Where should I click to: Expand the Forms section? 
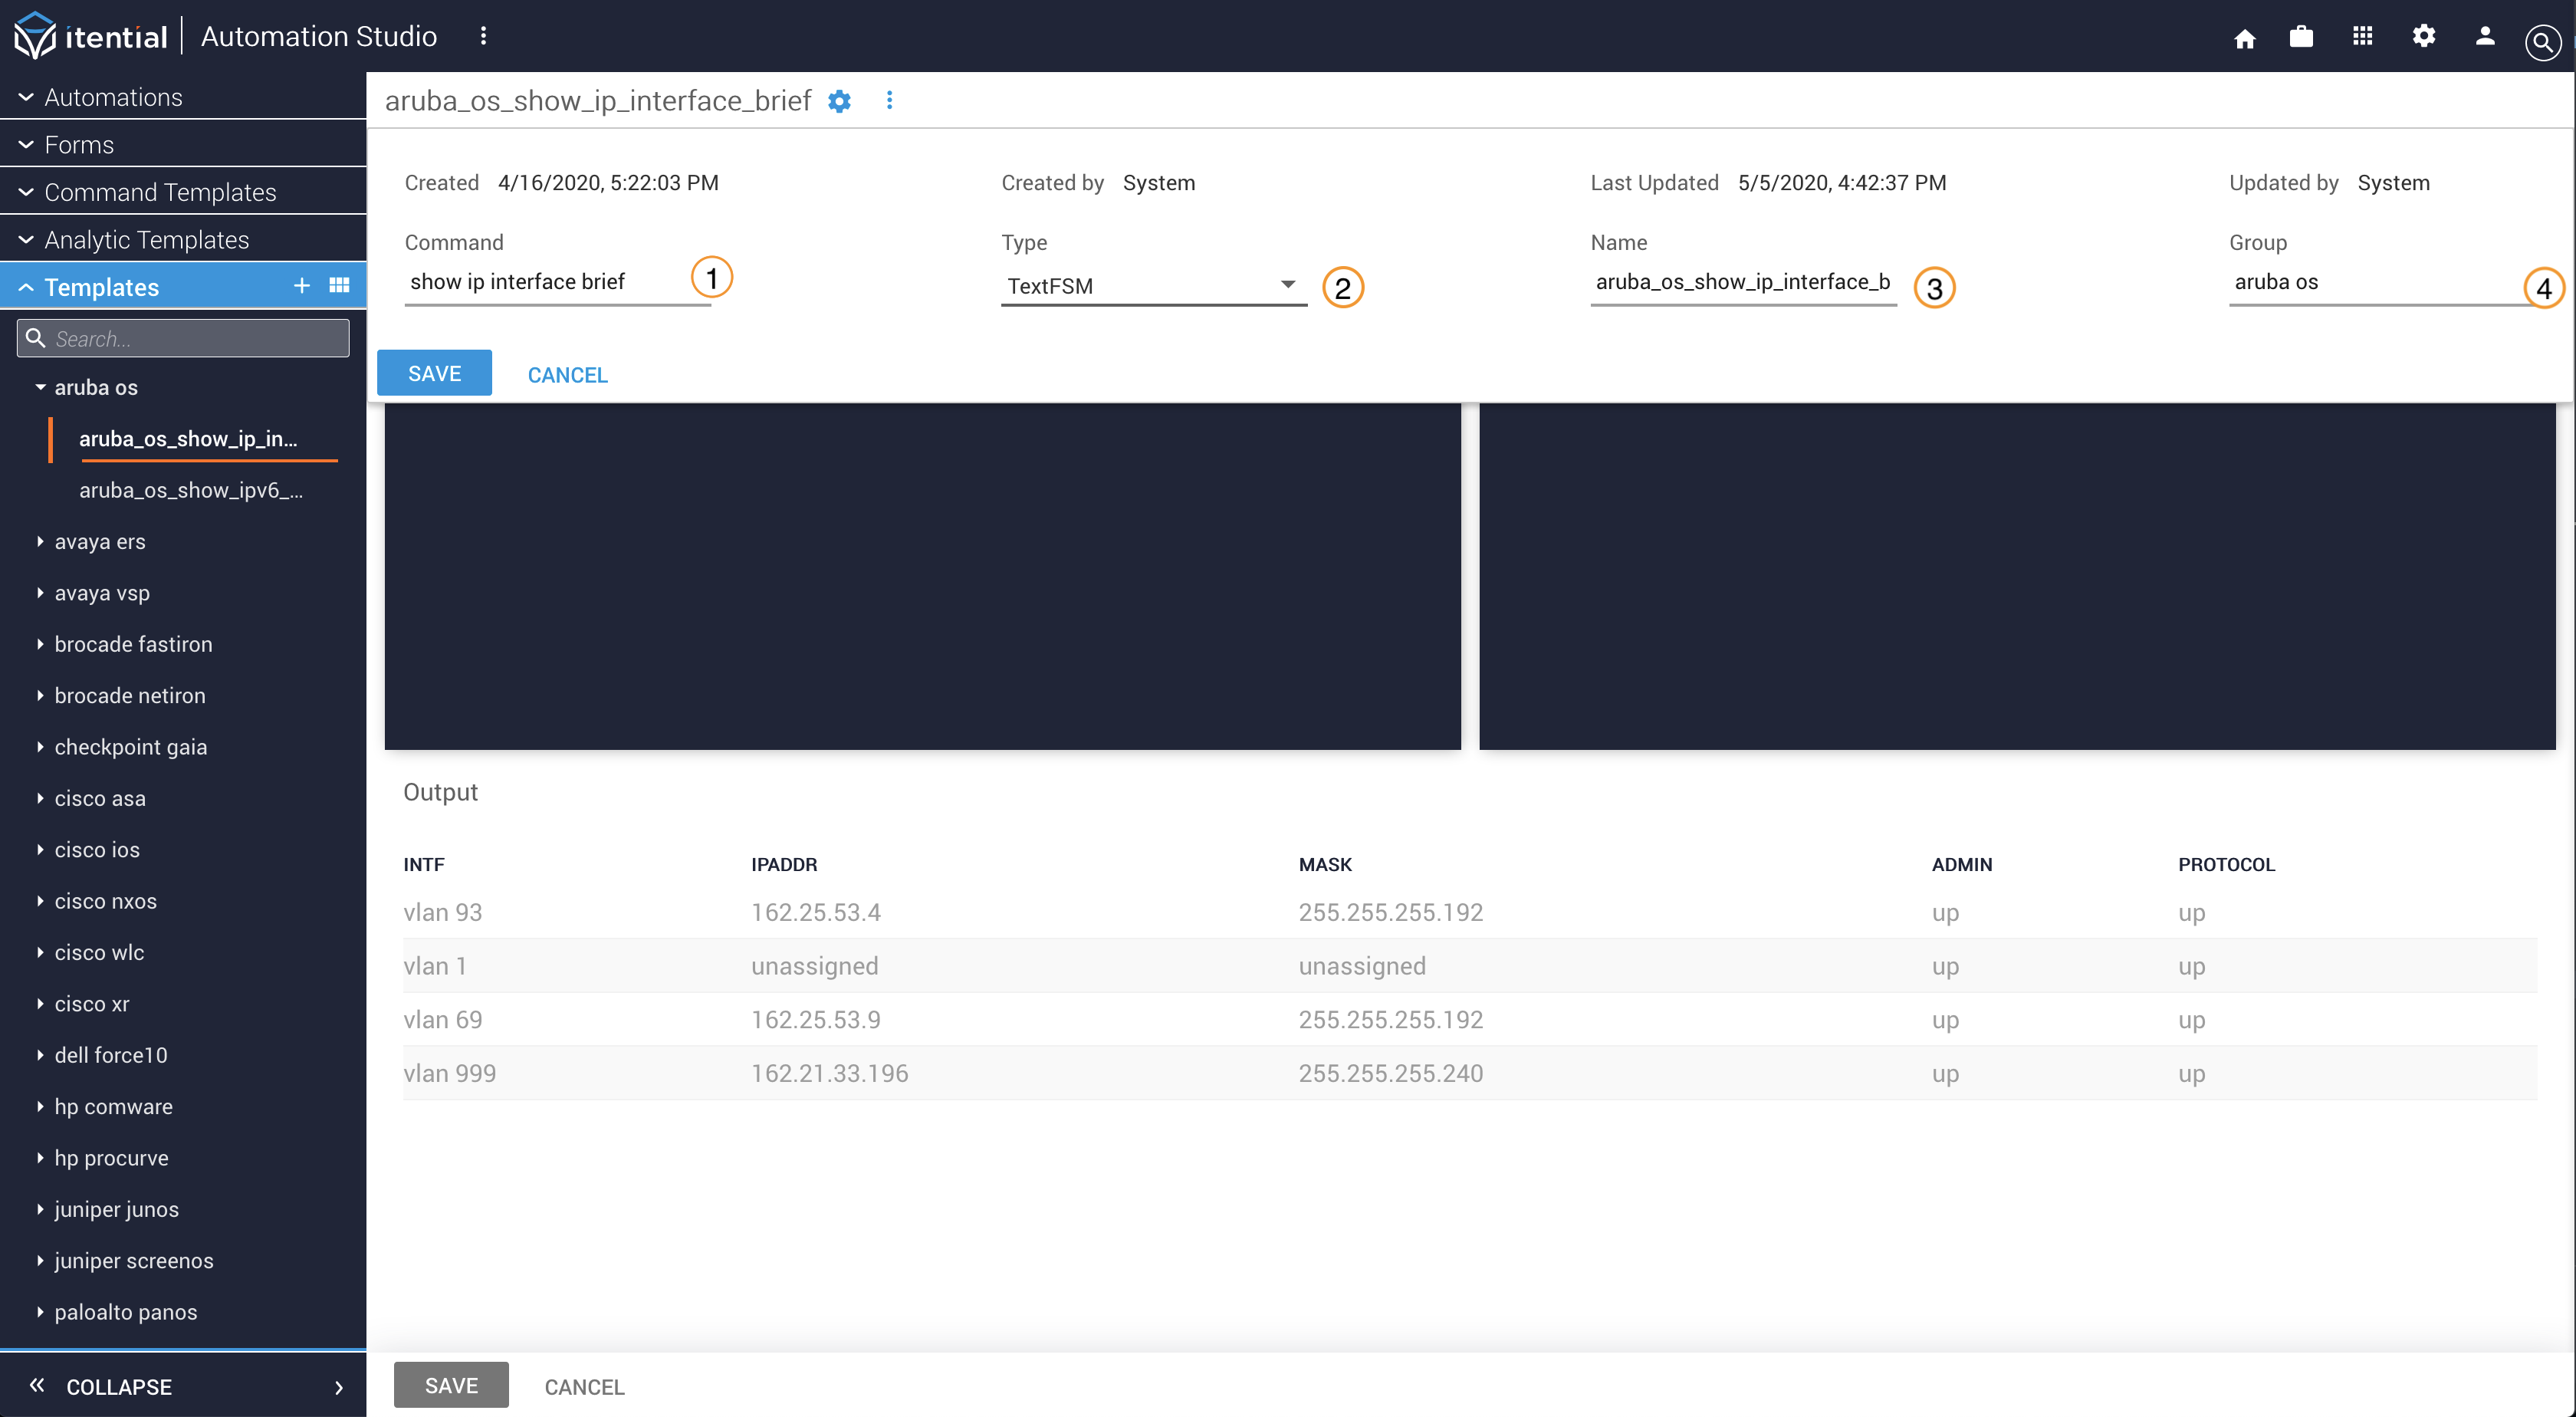(183, 145)
